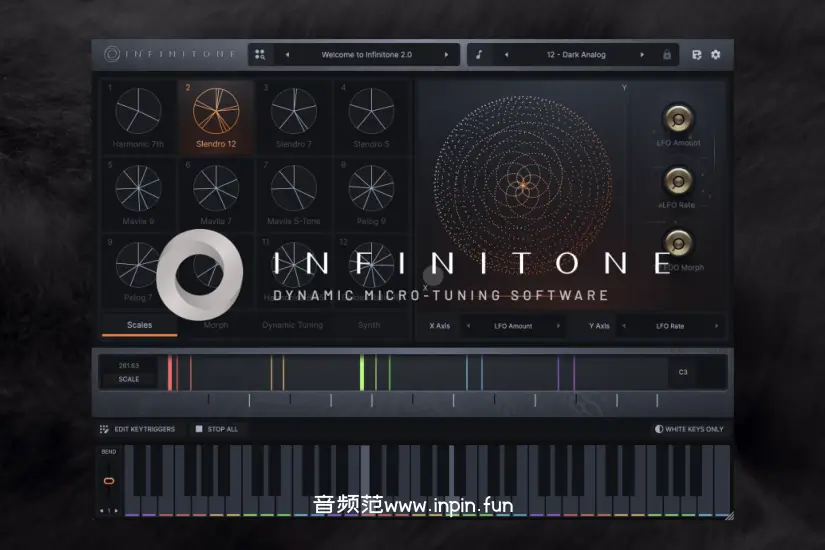
Task: Open the preset browser grid icon
Action: [260, 54]
